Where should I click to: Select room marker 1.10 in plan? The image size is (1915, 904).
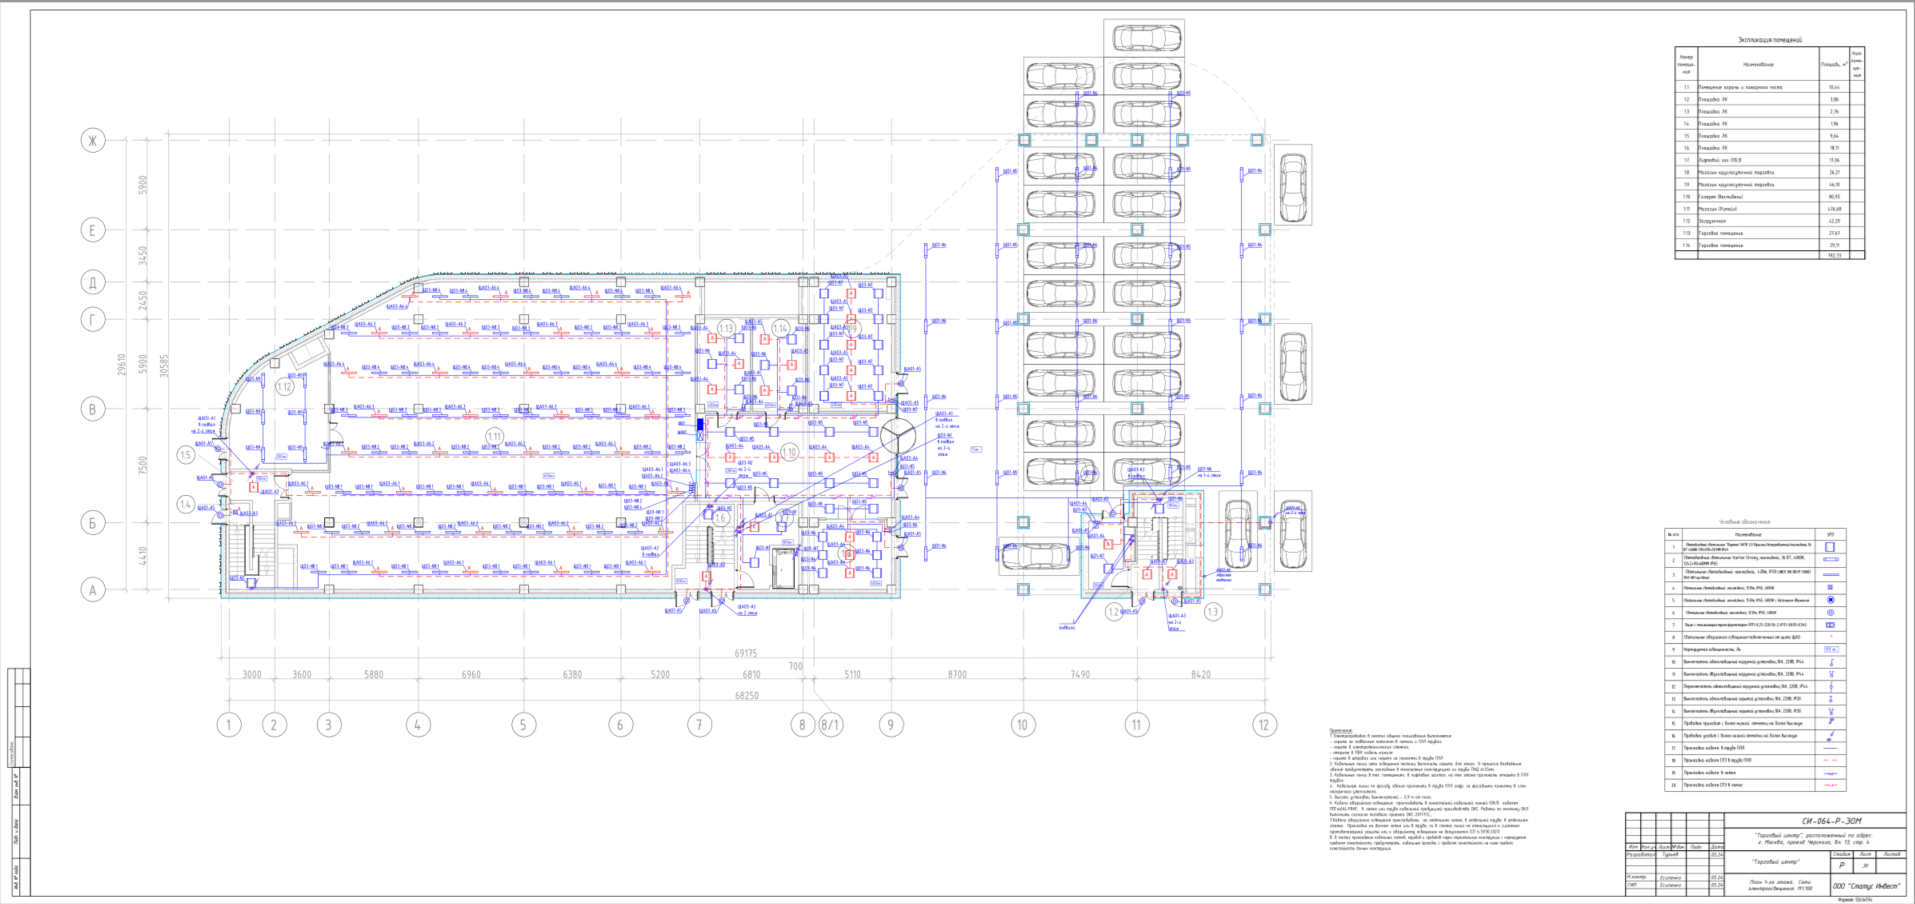(789, 452)
